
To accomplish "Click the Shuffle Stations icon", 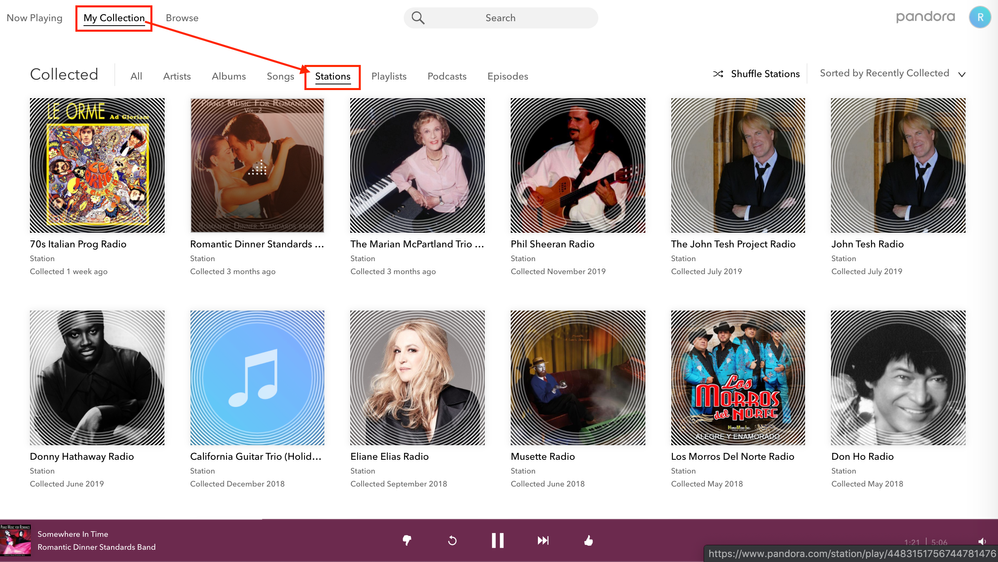I will coord(718,74).
